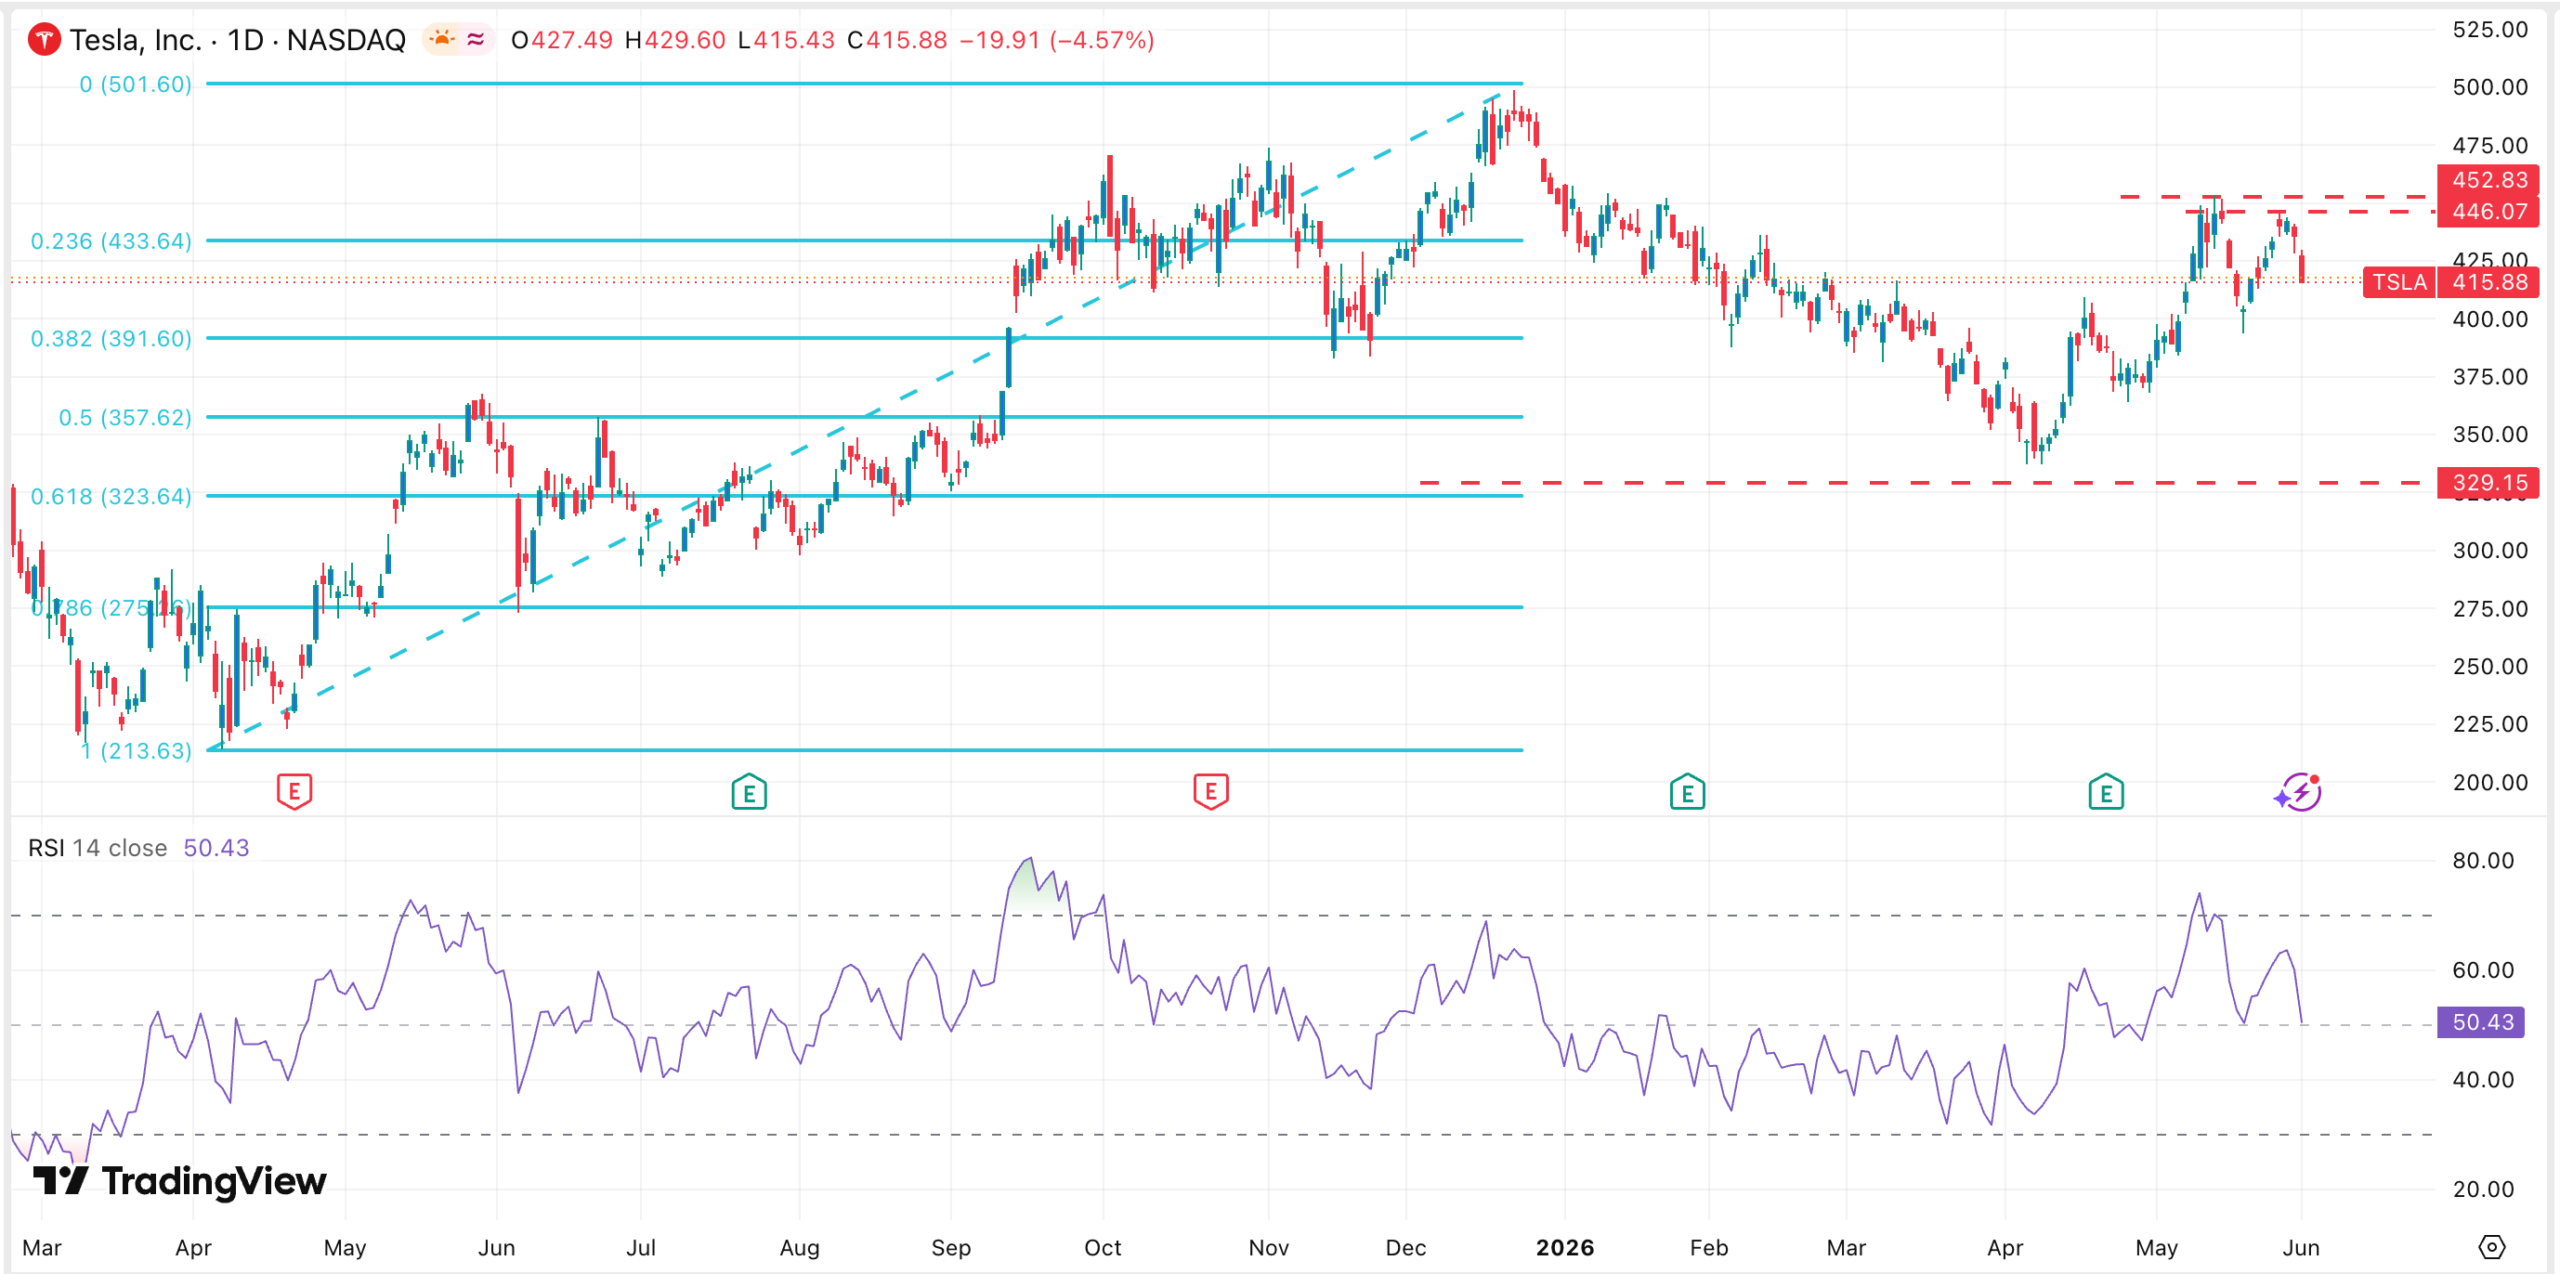
Task: Click the pink approximately-equal icon
Action: tap(476, 39)
